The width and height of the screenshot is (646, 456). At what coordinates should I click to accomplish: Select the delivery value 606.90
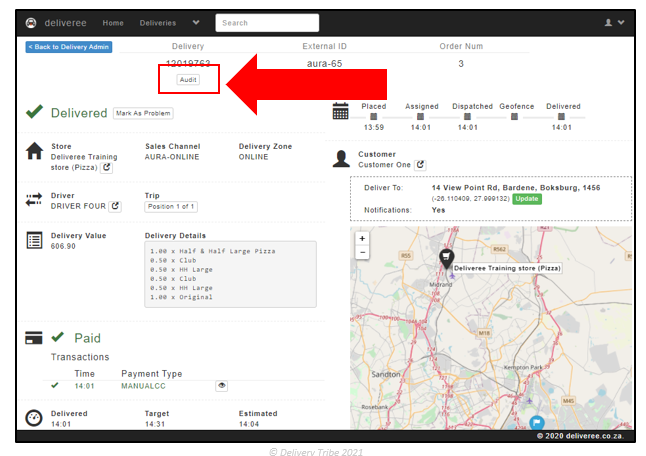[x=63, y=246]
